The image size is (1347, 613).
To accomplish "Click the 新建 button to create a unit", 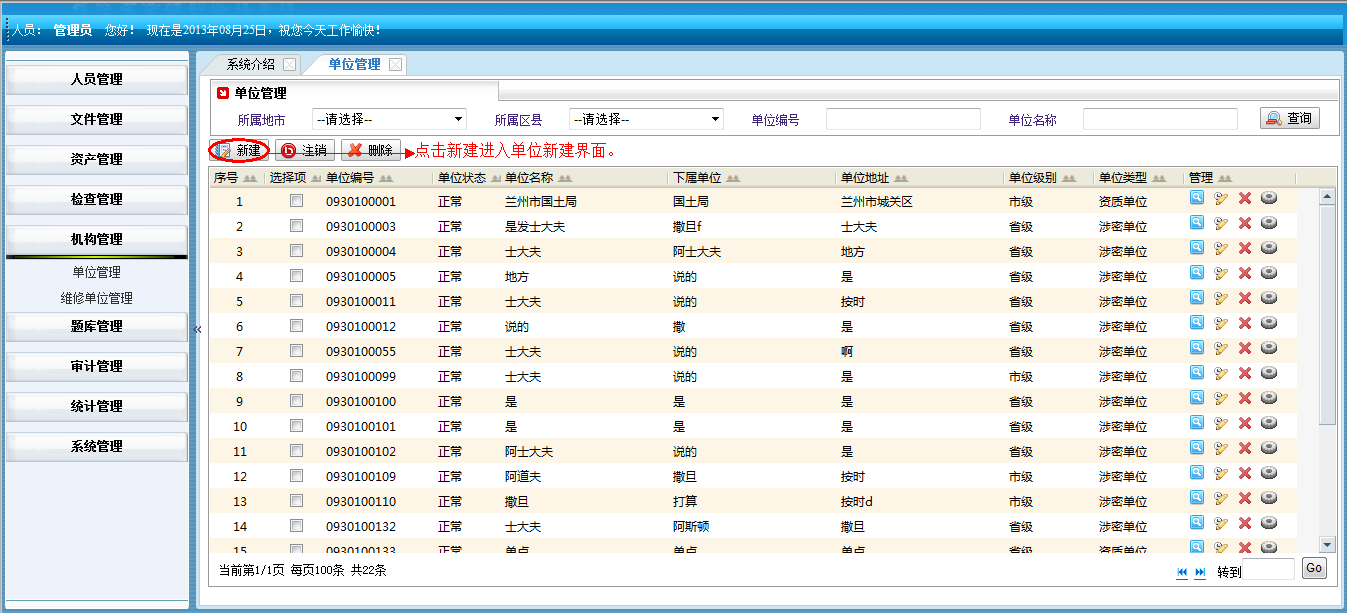I will (x=240, y=150).
